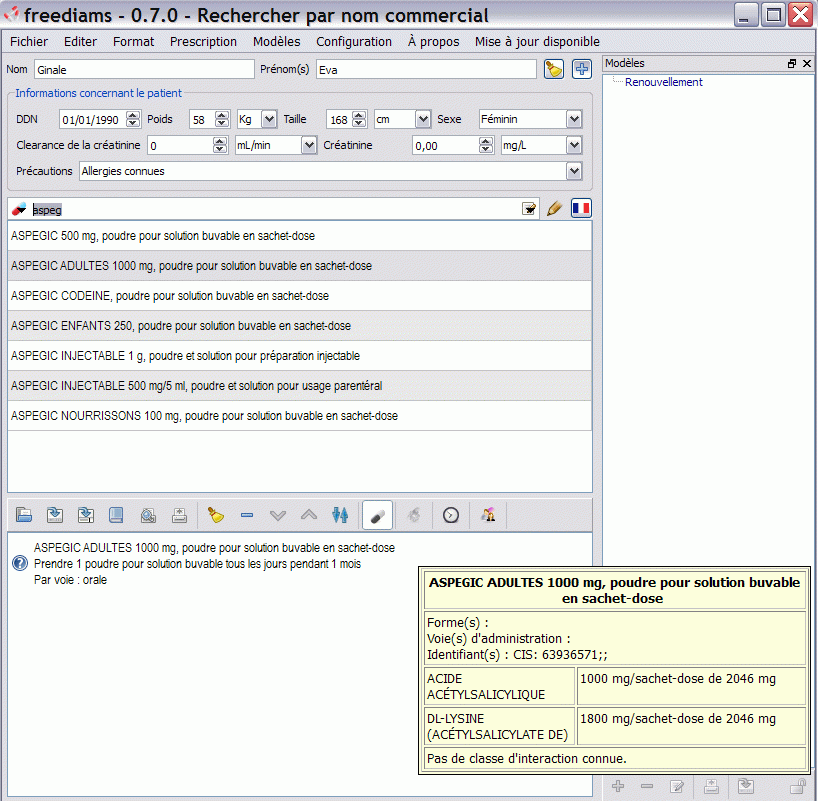Click the save-to-disk icon beside the first save icon
Screen dimensions: 818x801
click(86, 515)
